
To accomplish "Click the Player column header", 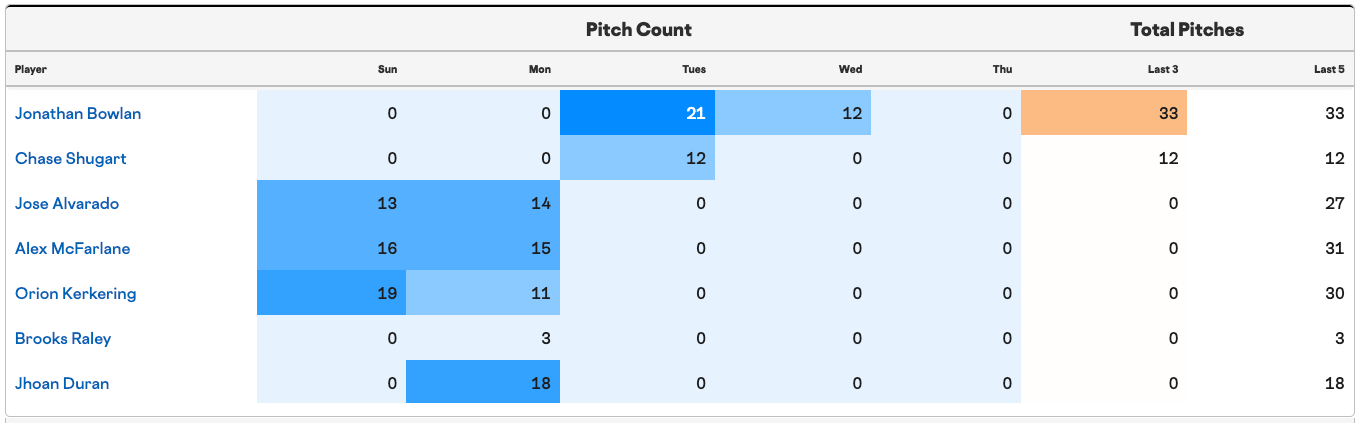I will (x=31, y=69).
